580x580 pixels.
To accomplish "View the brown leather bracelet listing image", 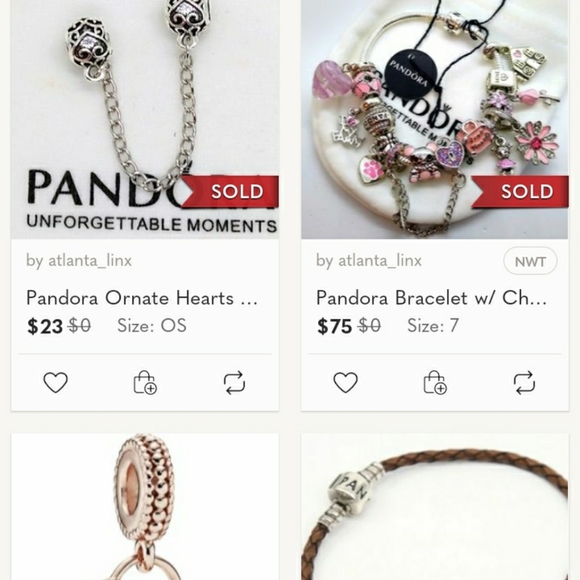I will 435,507.
